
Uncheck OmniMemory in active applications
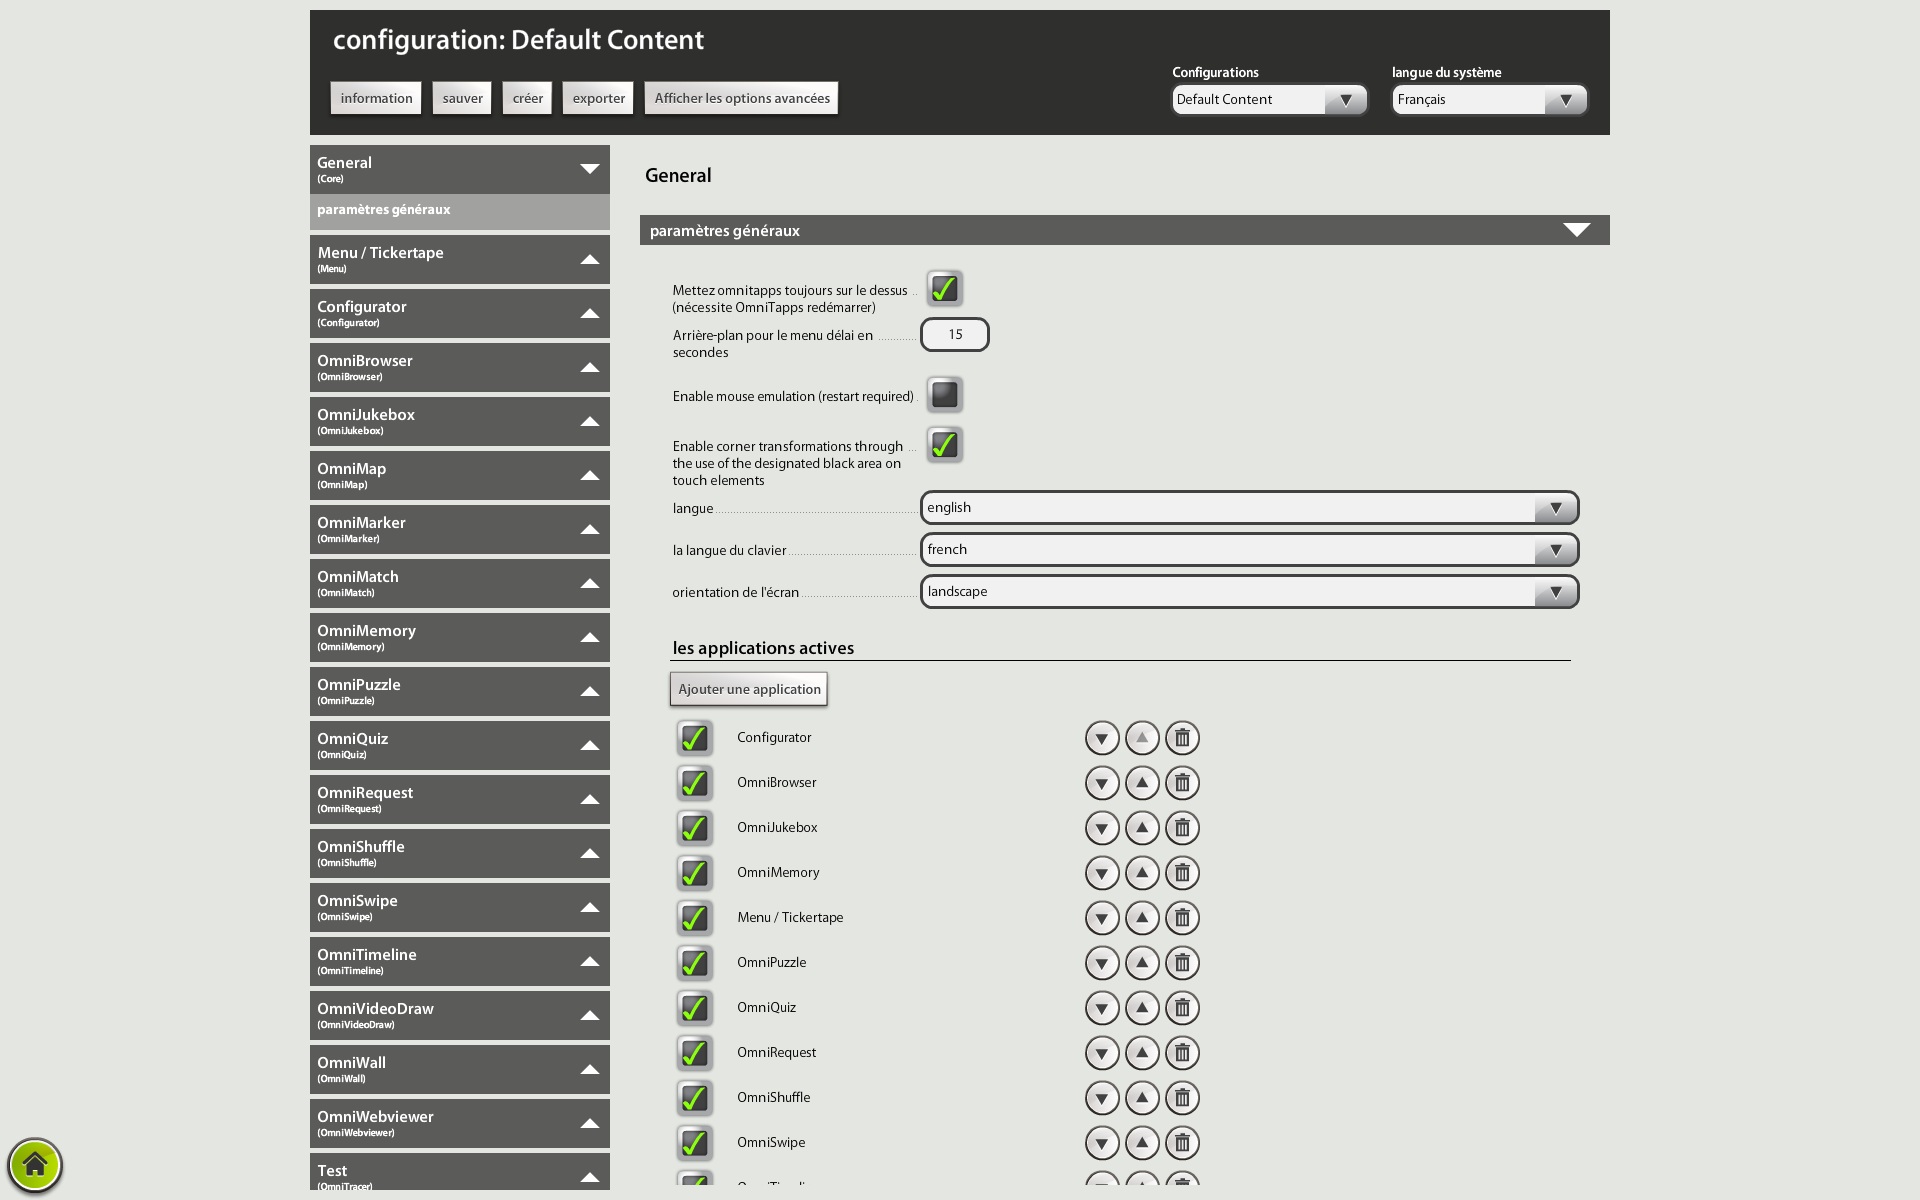(x=694, y=874)
